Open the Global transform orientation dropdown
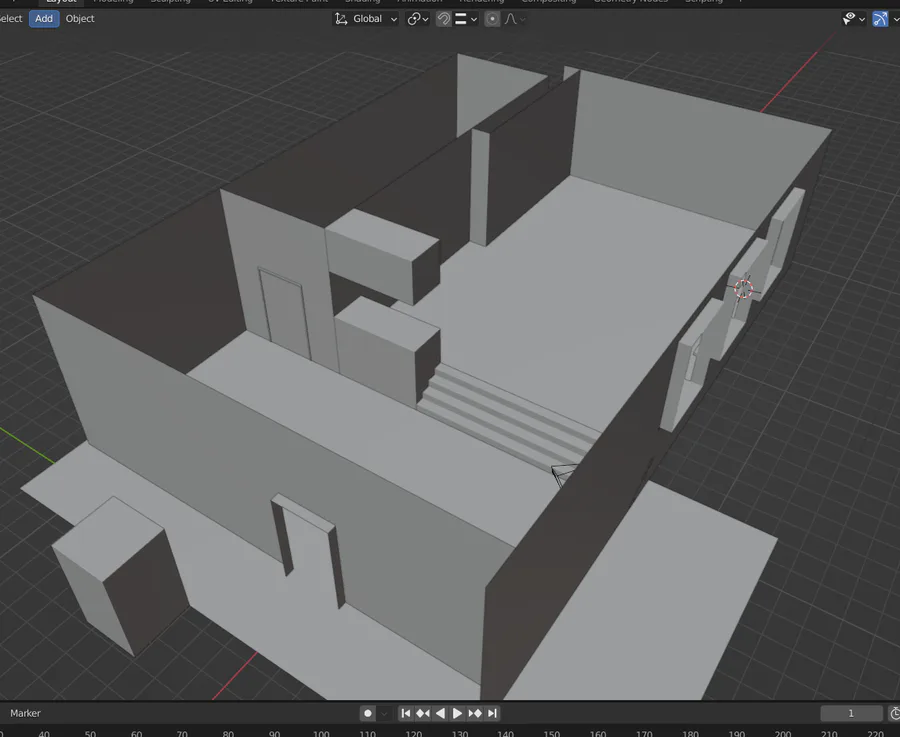This screenshot has width=900, height=737. click(x=366, y=19)
